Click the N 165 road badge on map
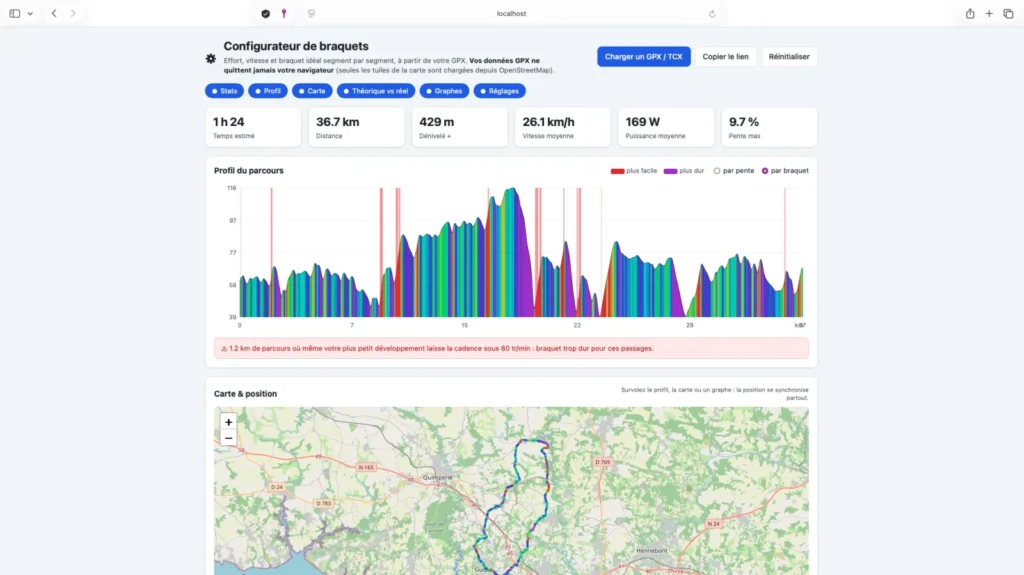Viewport: 1024px width, 575px height. tap(366, 467)
